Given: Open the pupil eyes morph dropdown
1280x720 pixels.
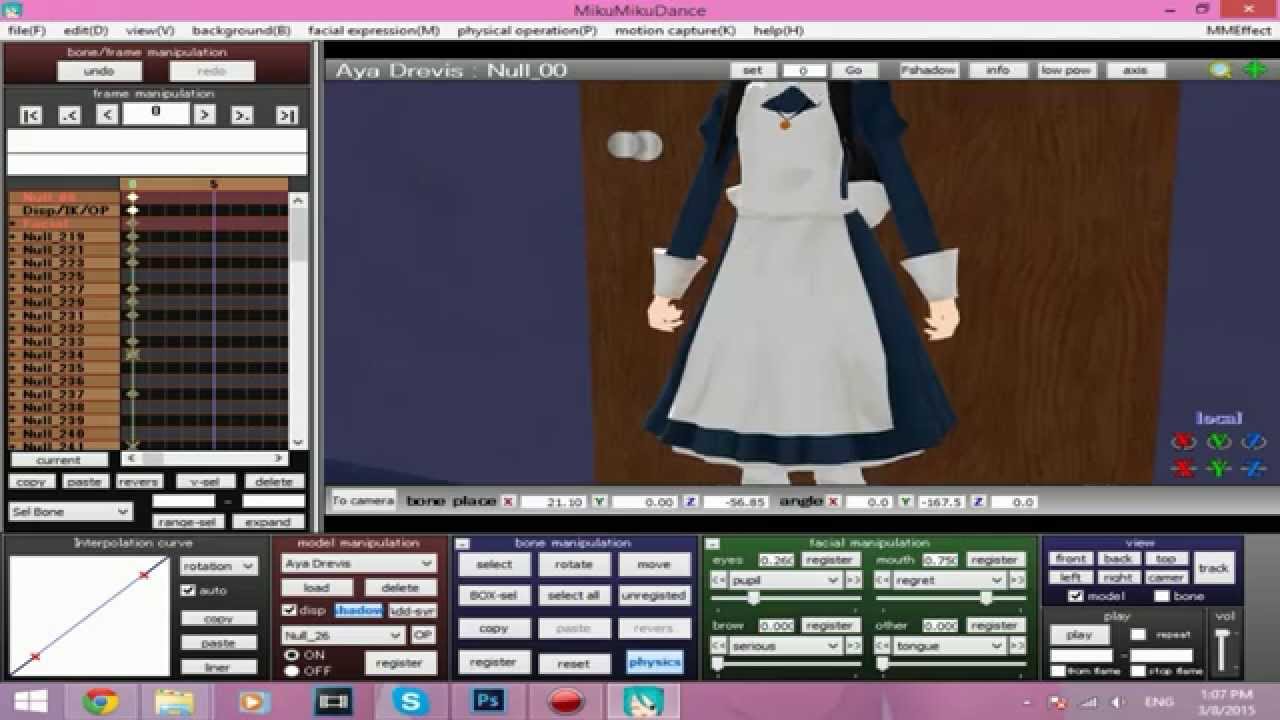Looking at the screenshot, I should pos(784,580).
